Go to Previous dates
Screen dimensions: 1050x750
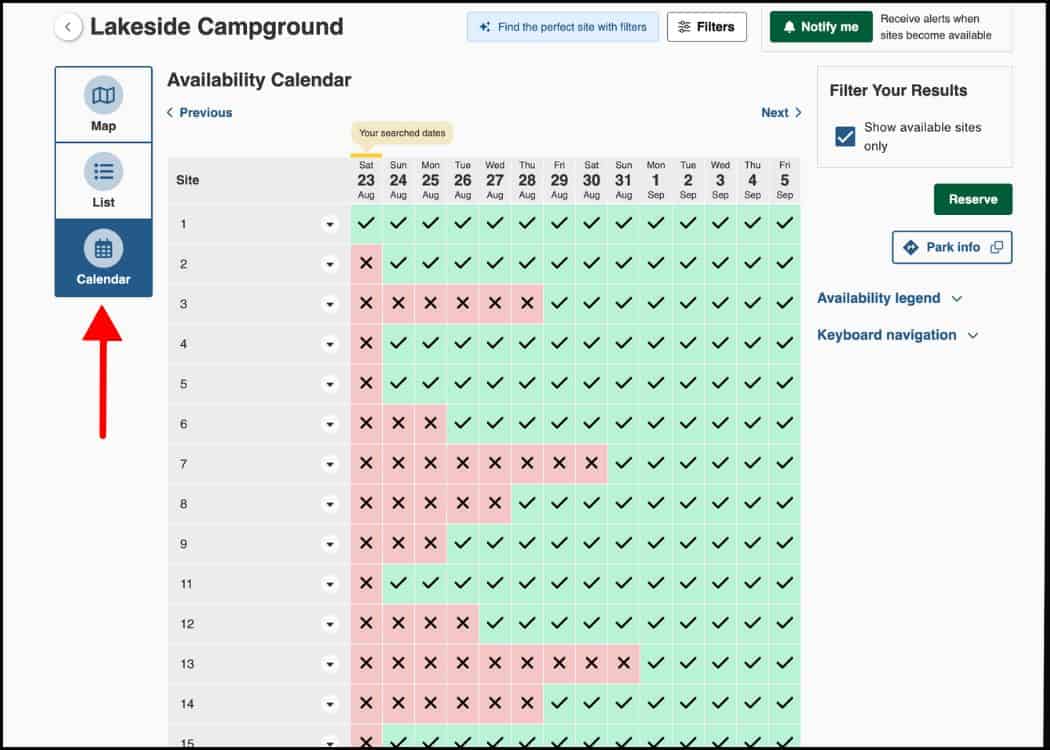200,112
